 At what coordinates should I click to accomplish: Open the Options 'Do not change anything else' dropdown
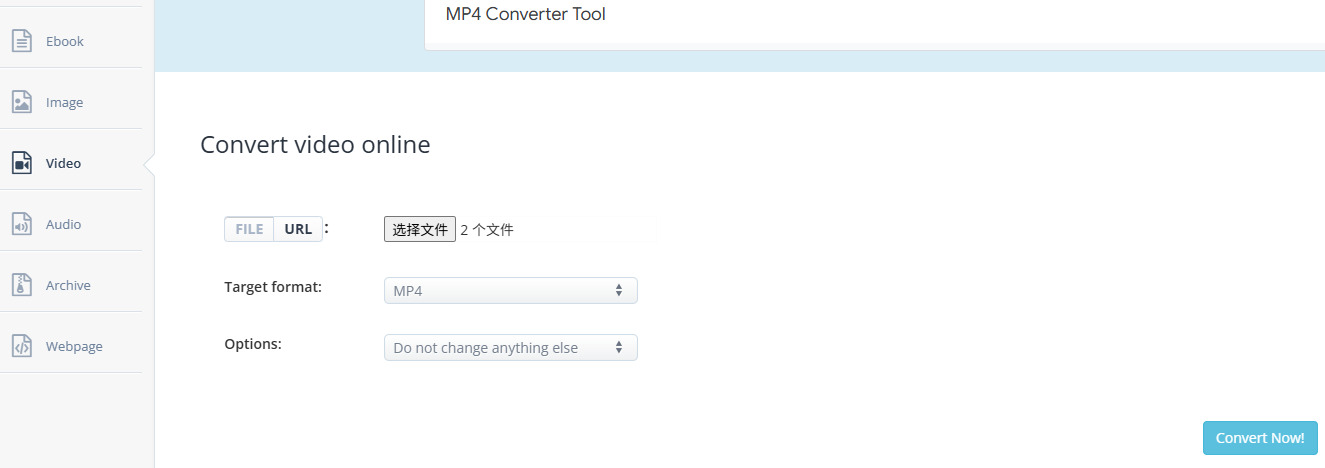[510, 347]
